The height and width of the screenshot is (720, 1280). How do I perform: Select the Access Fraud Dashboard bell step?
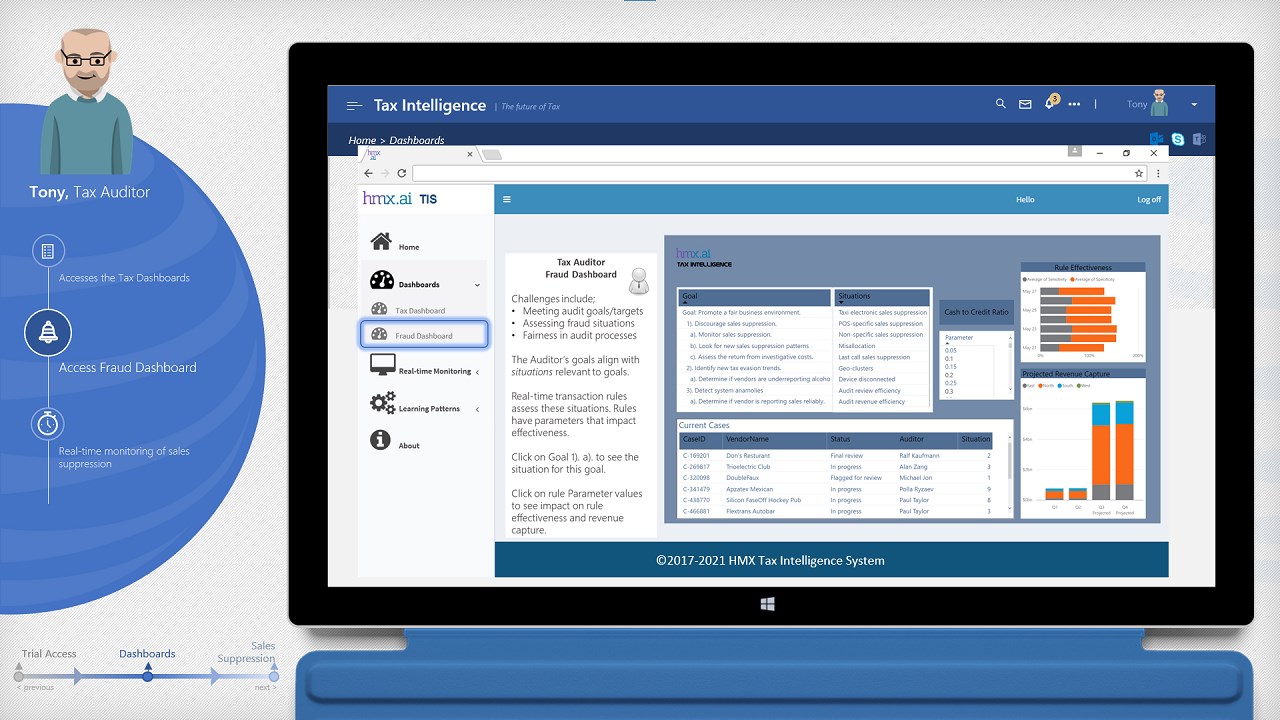(x=48, y=333)
